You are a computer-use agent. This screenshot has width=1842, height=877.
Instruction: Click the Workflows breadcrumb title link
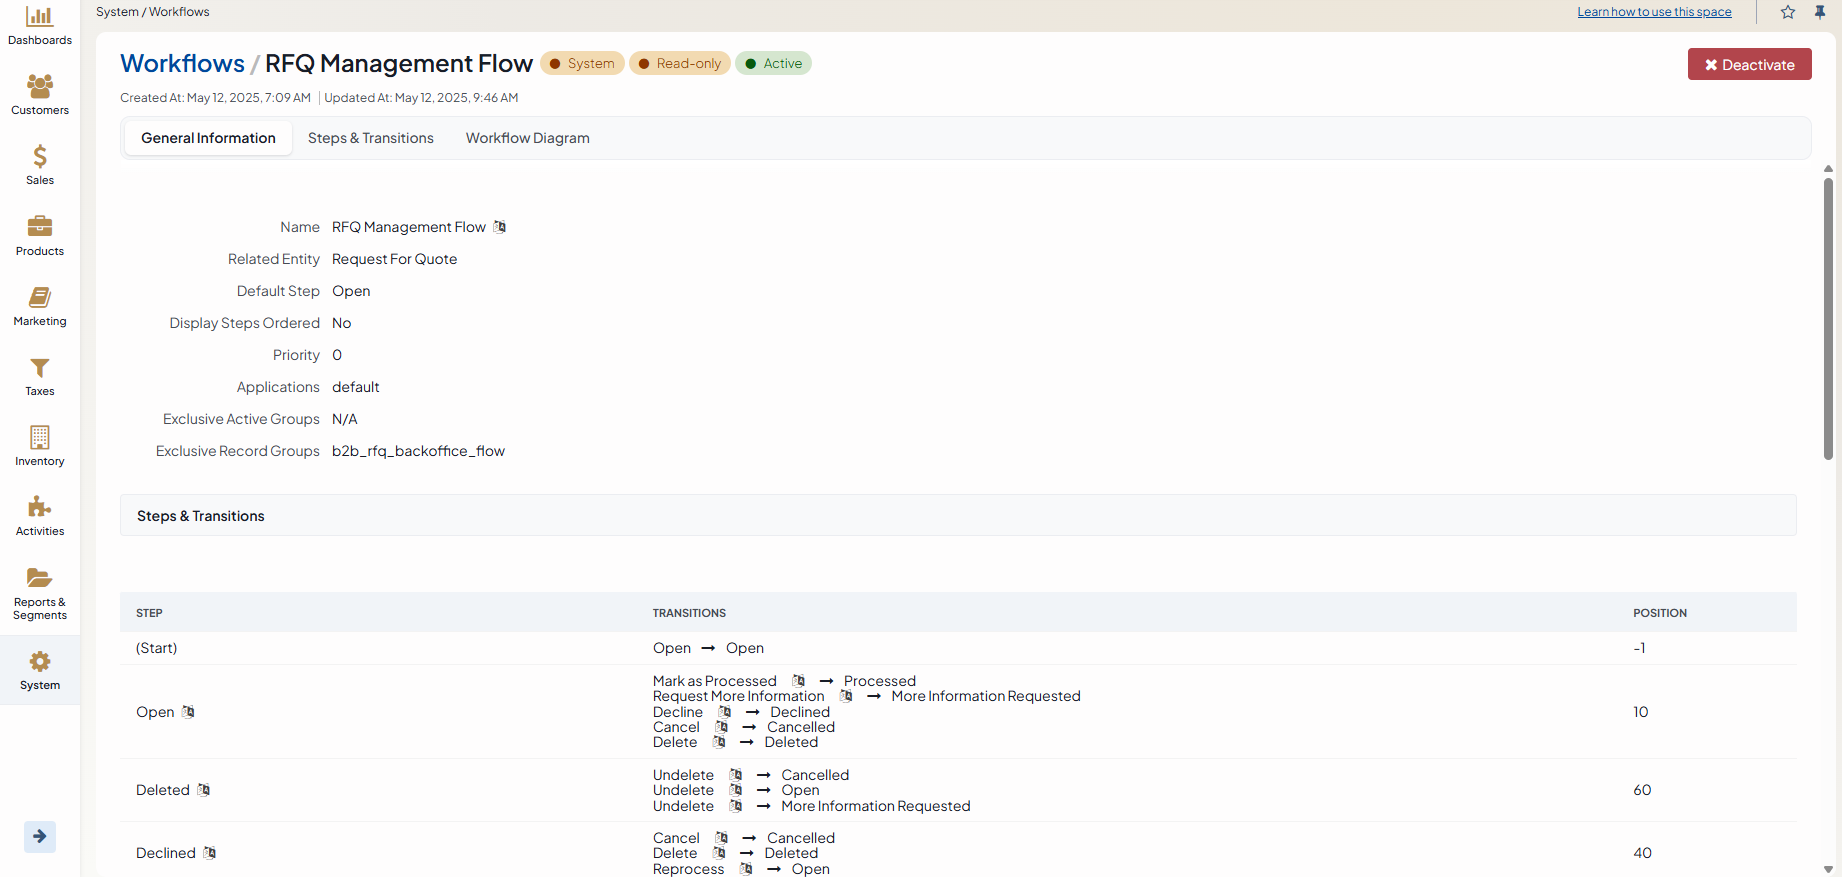[182, 63]
